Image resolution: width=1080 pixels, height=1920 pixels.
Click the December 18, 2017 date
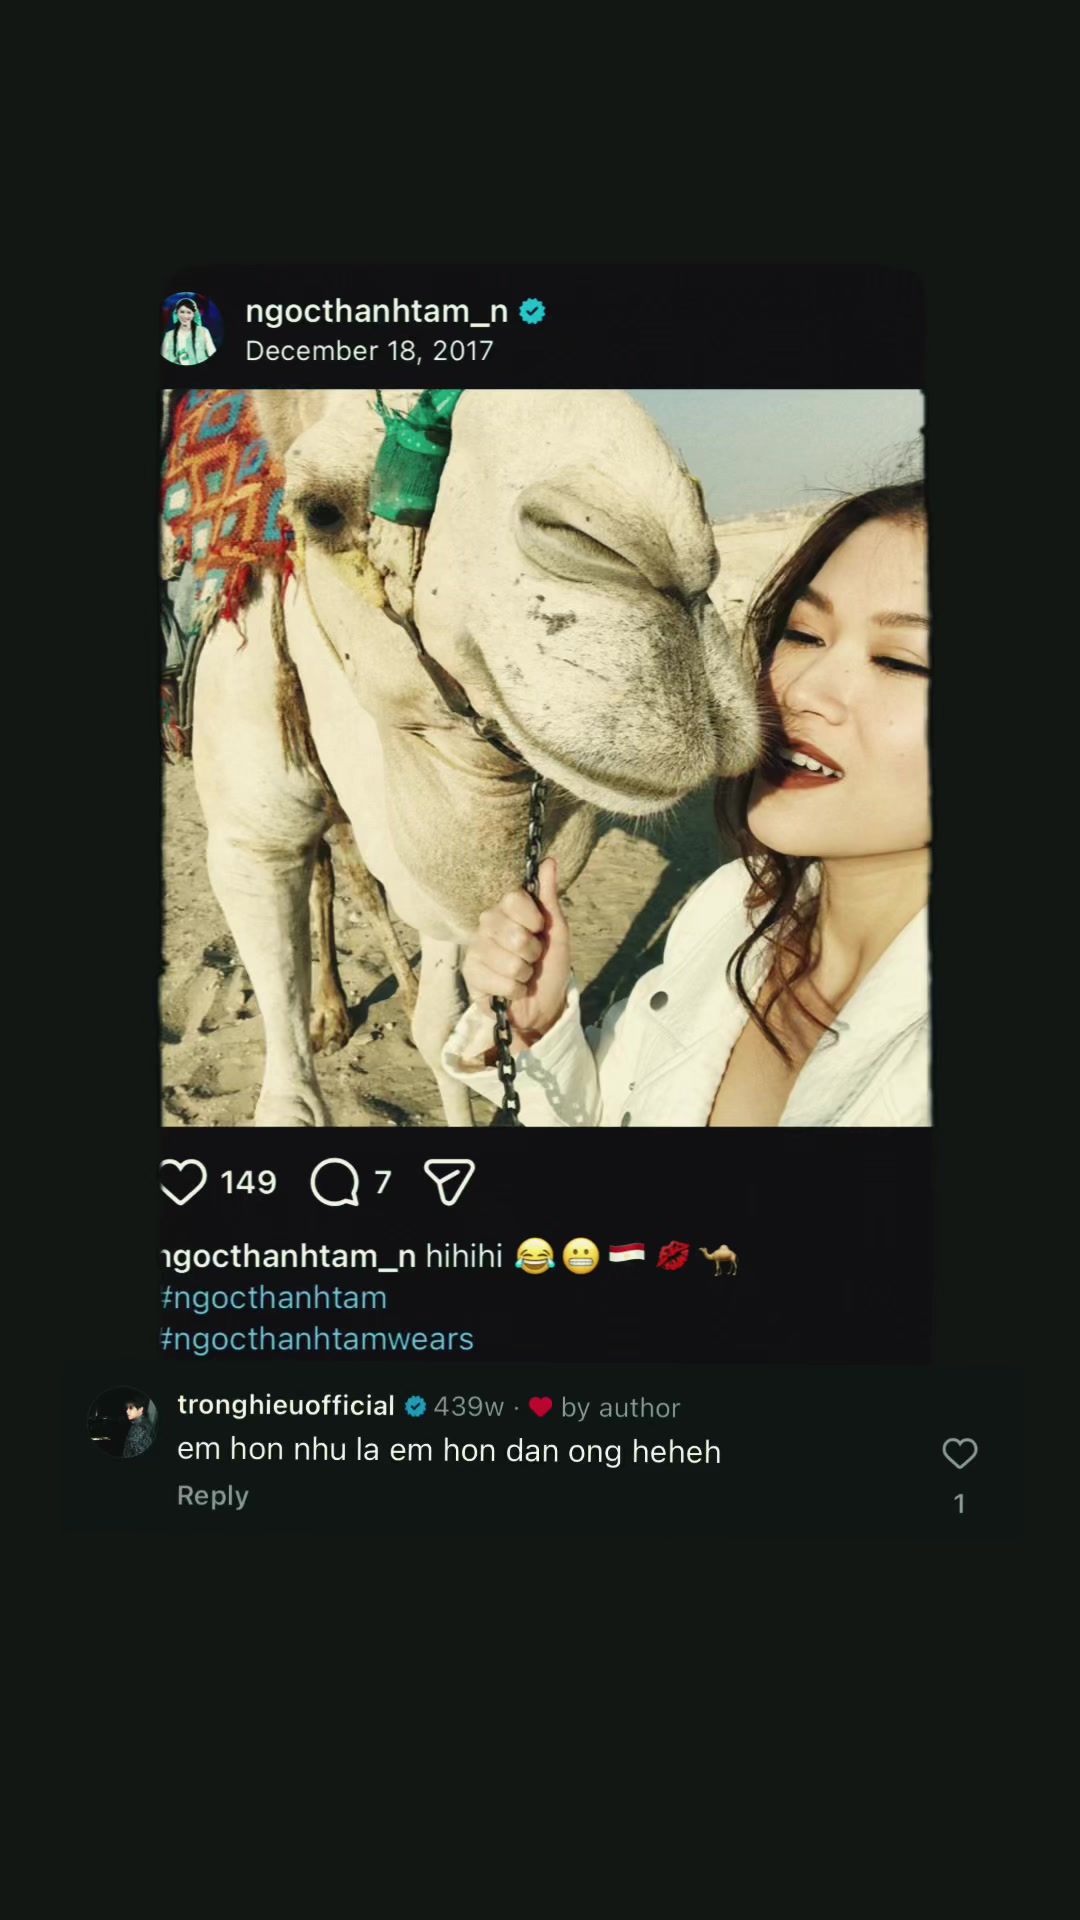coord(369,350)
